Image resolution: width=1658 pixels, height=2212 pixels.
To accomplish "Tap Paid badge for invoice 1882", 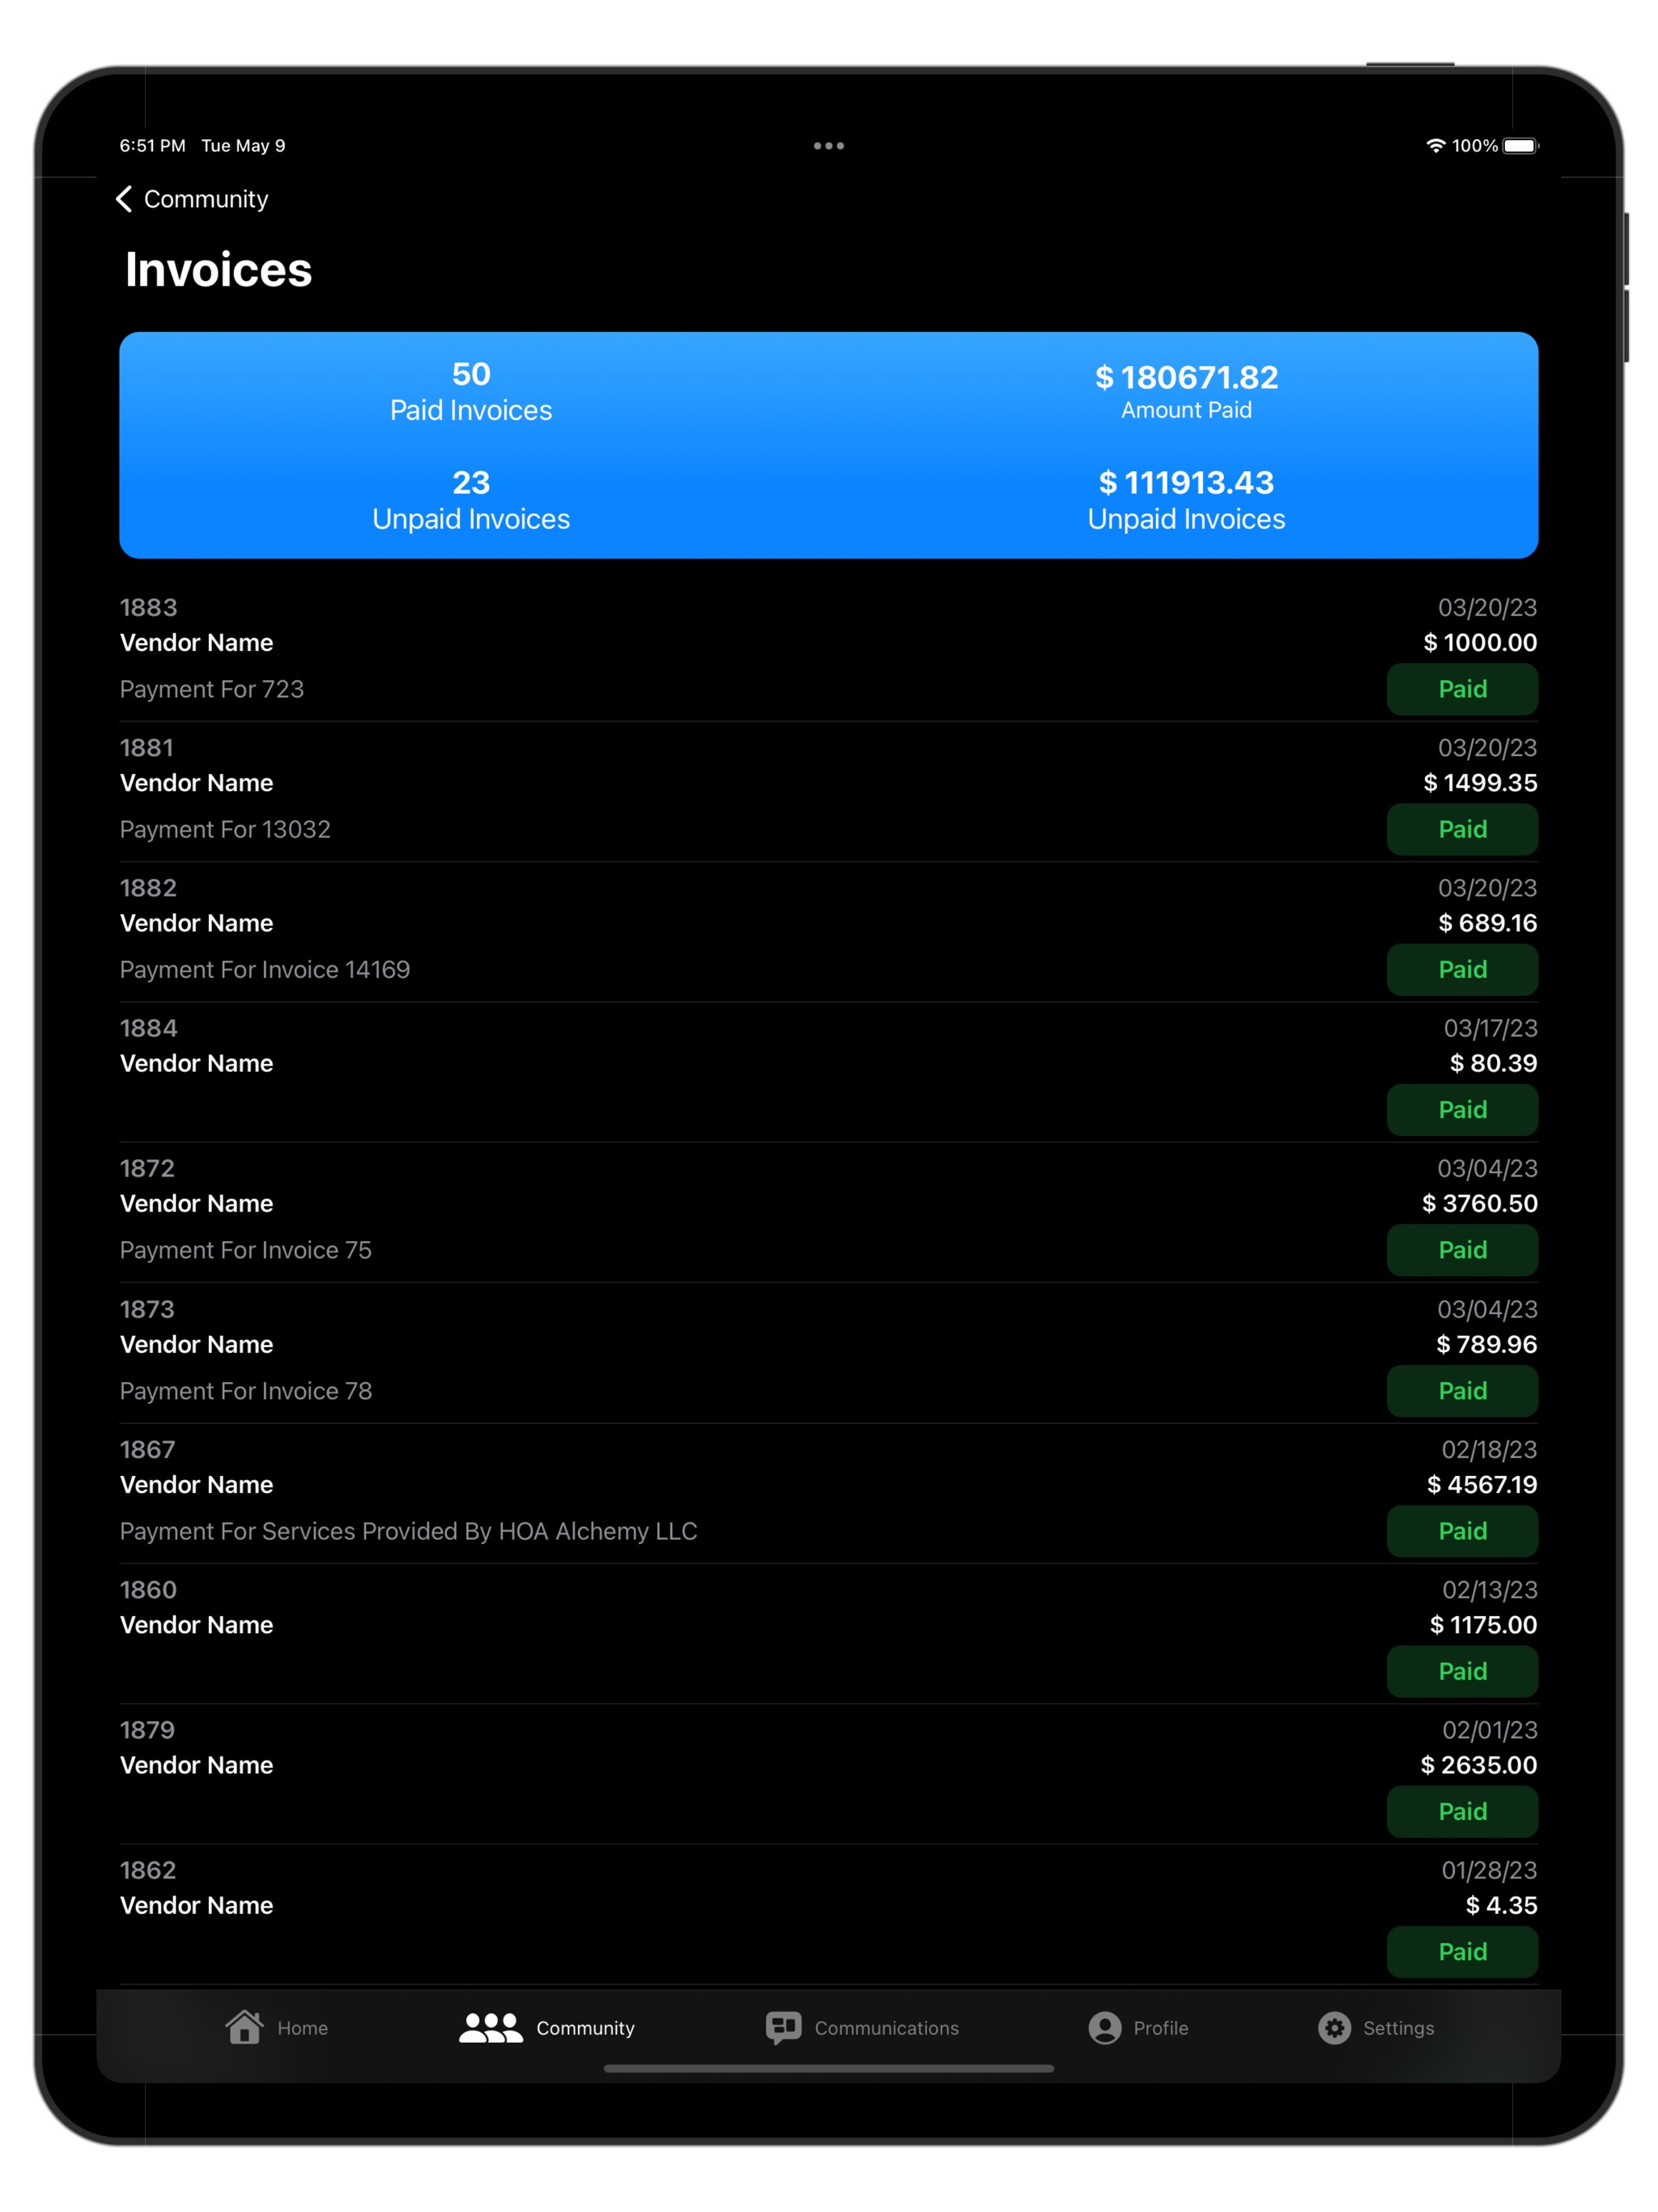I will click(x=1462, y=969).
